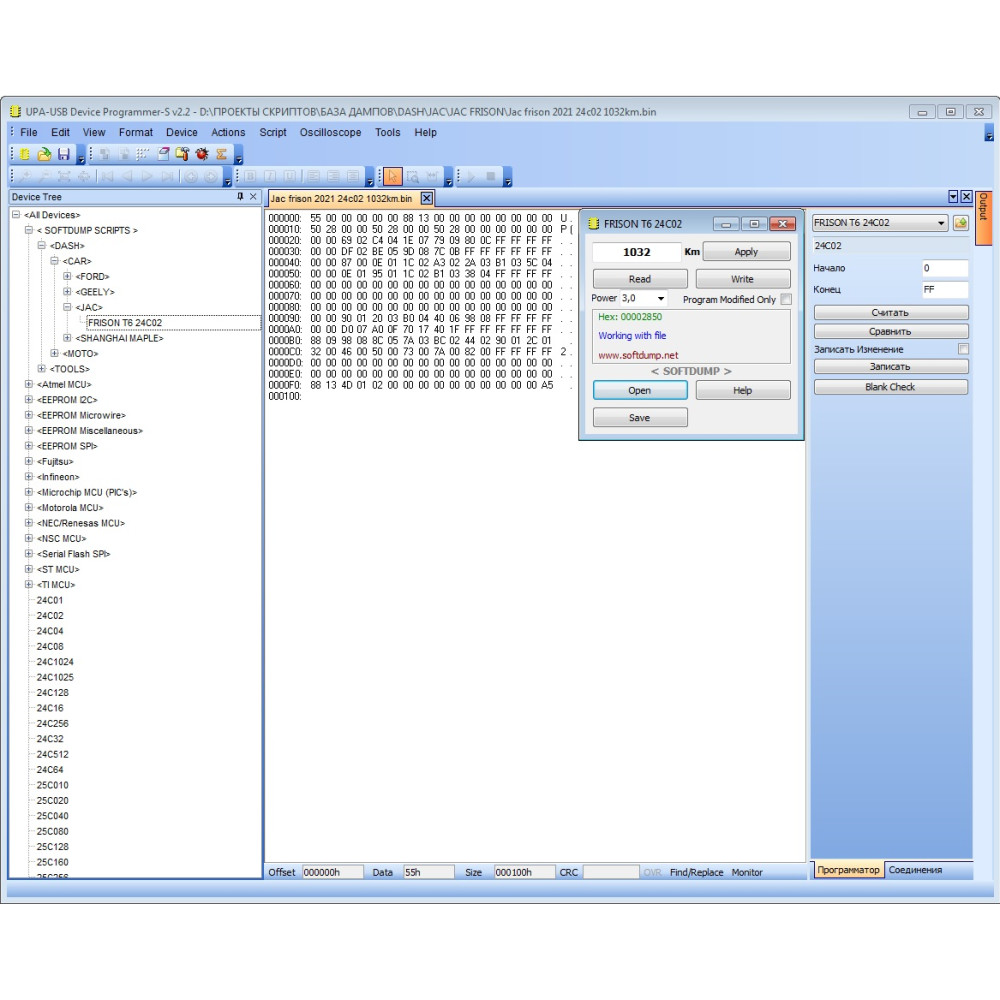Click the Offset field in the status bar
Viewport: 1000px width, 1000px height.
(332, 872)
